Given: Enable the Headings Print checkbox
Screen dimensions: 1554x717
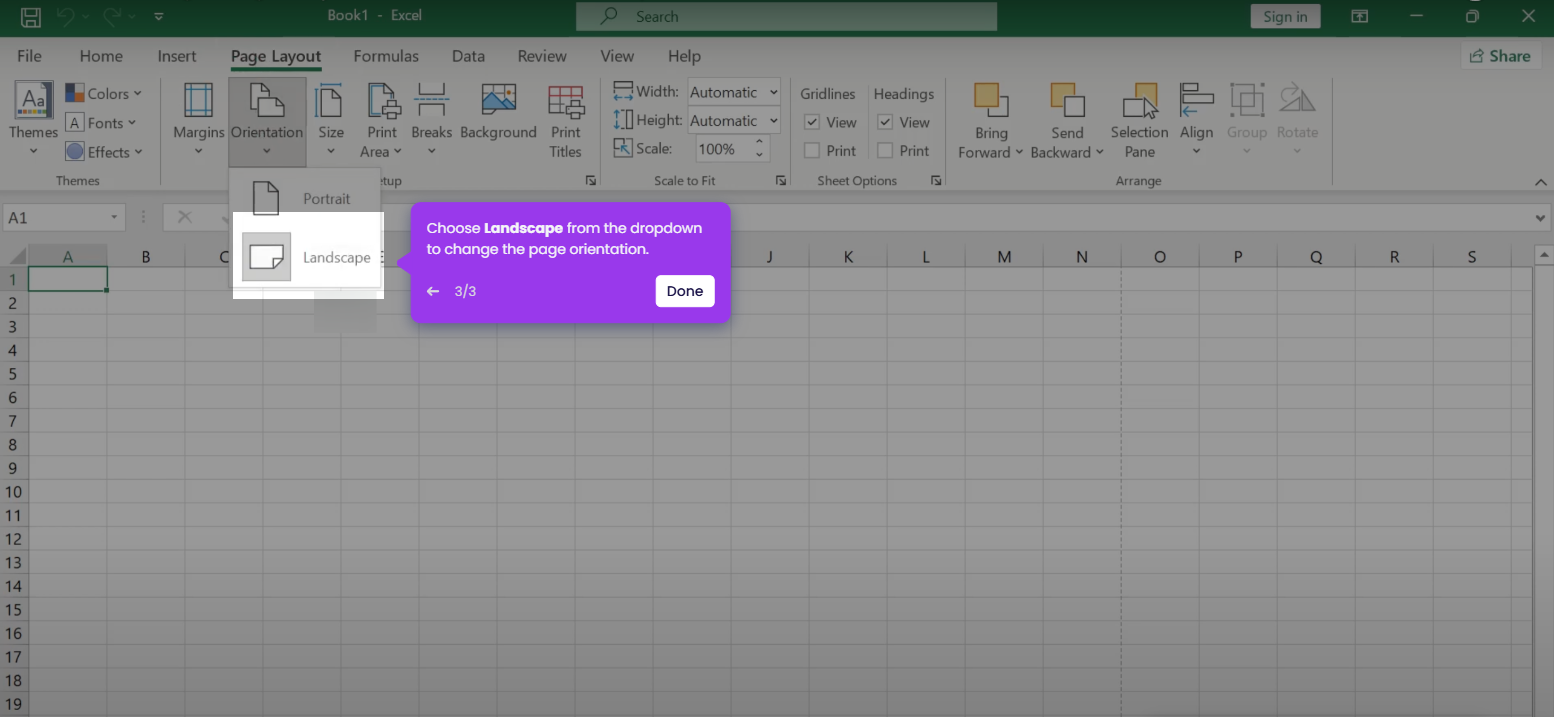Looking at the screenshot, I should click(x=885, y=151).
